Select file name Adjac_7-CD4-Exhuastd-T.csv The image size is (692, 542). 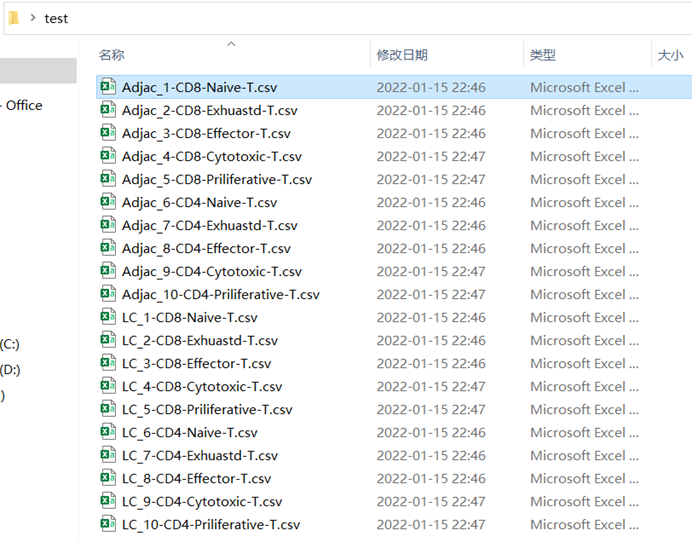click(x=210, y=225)
